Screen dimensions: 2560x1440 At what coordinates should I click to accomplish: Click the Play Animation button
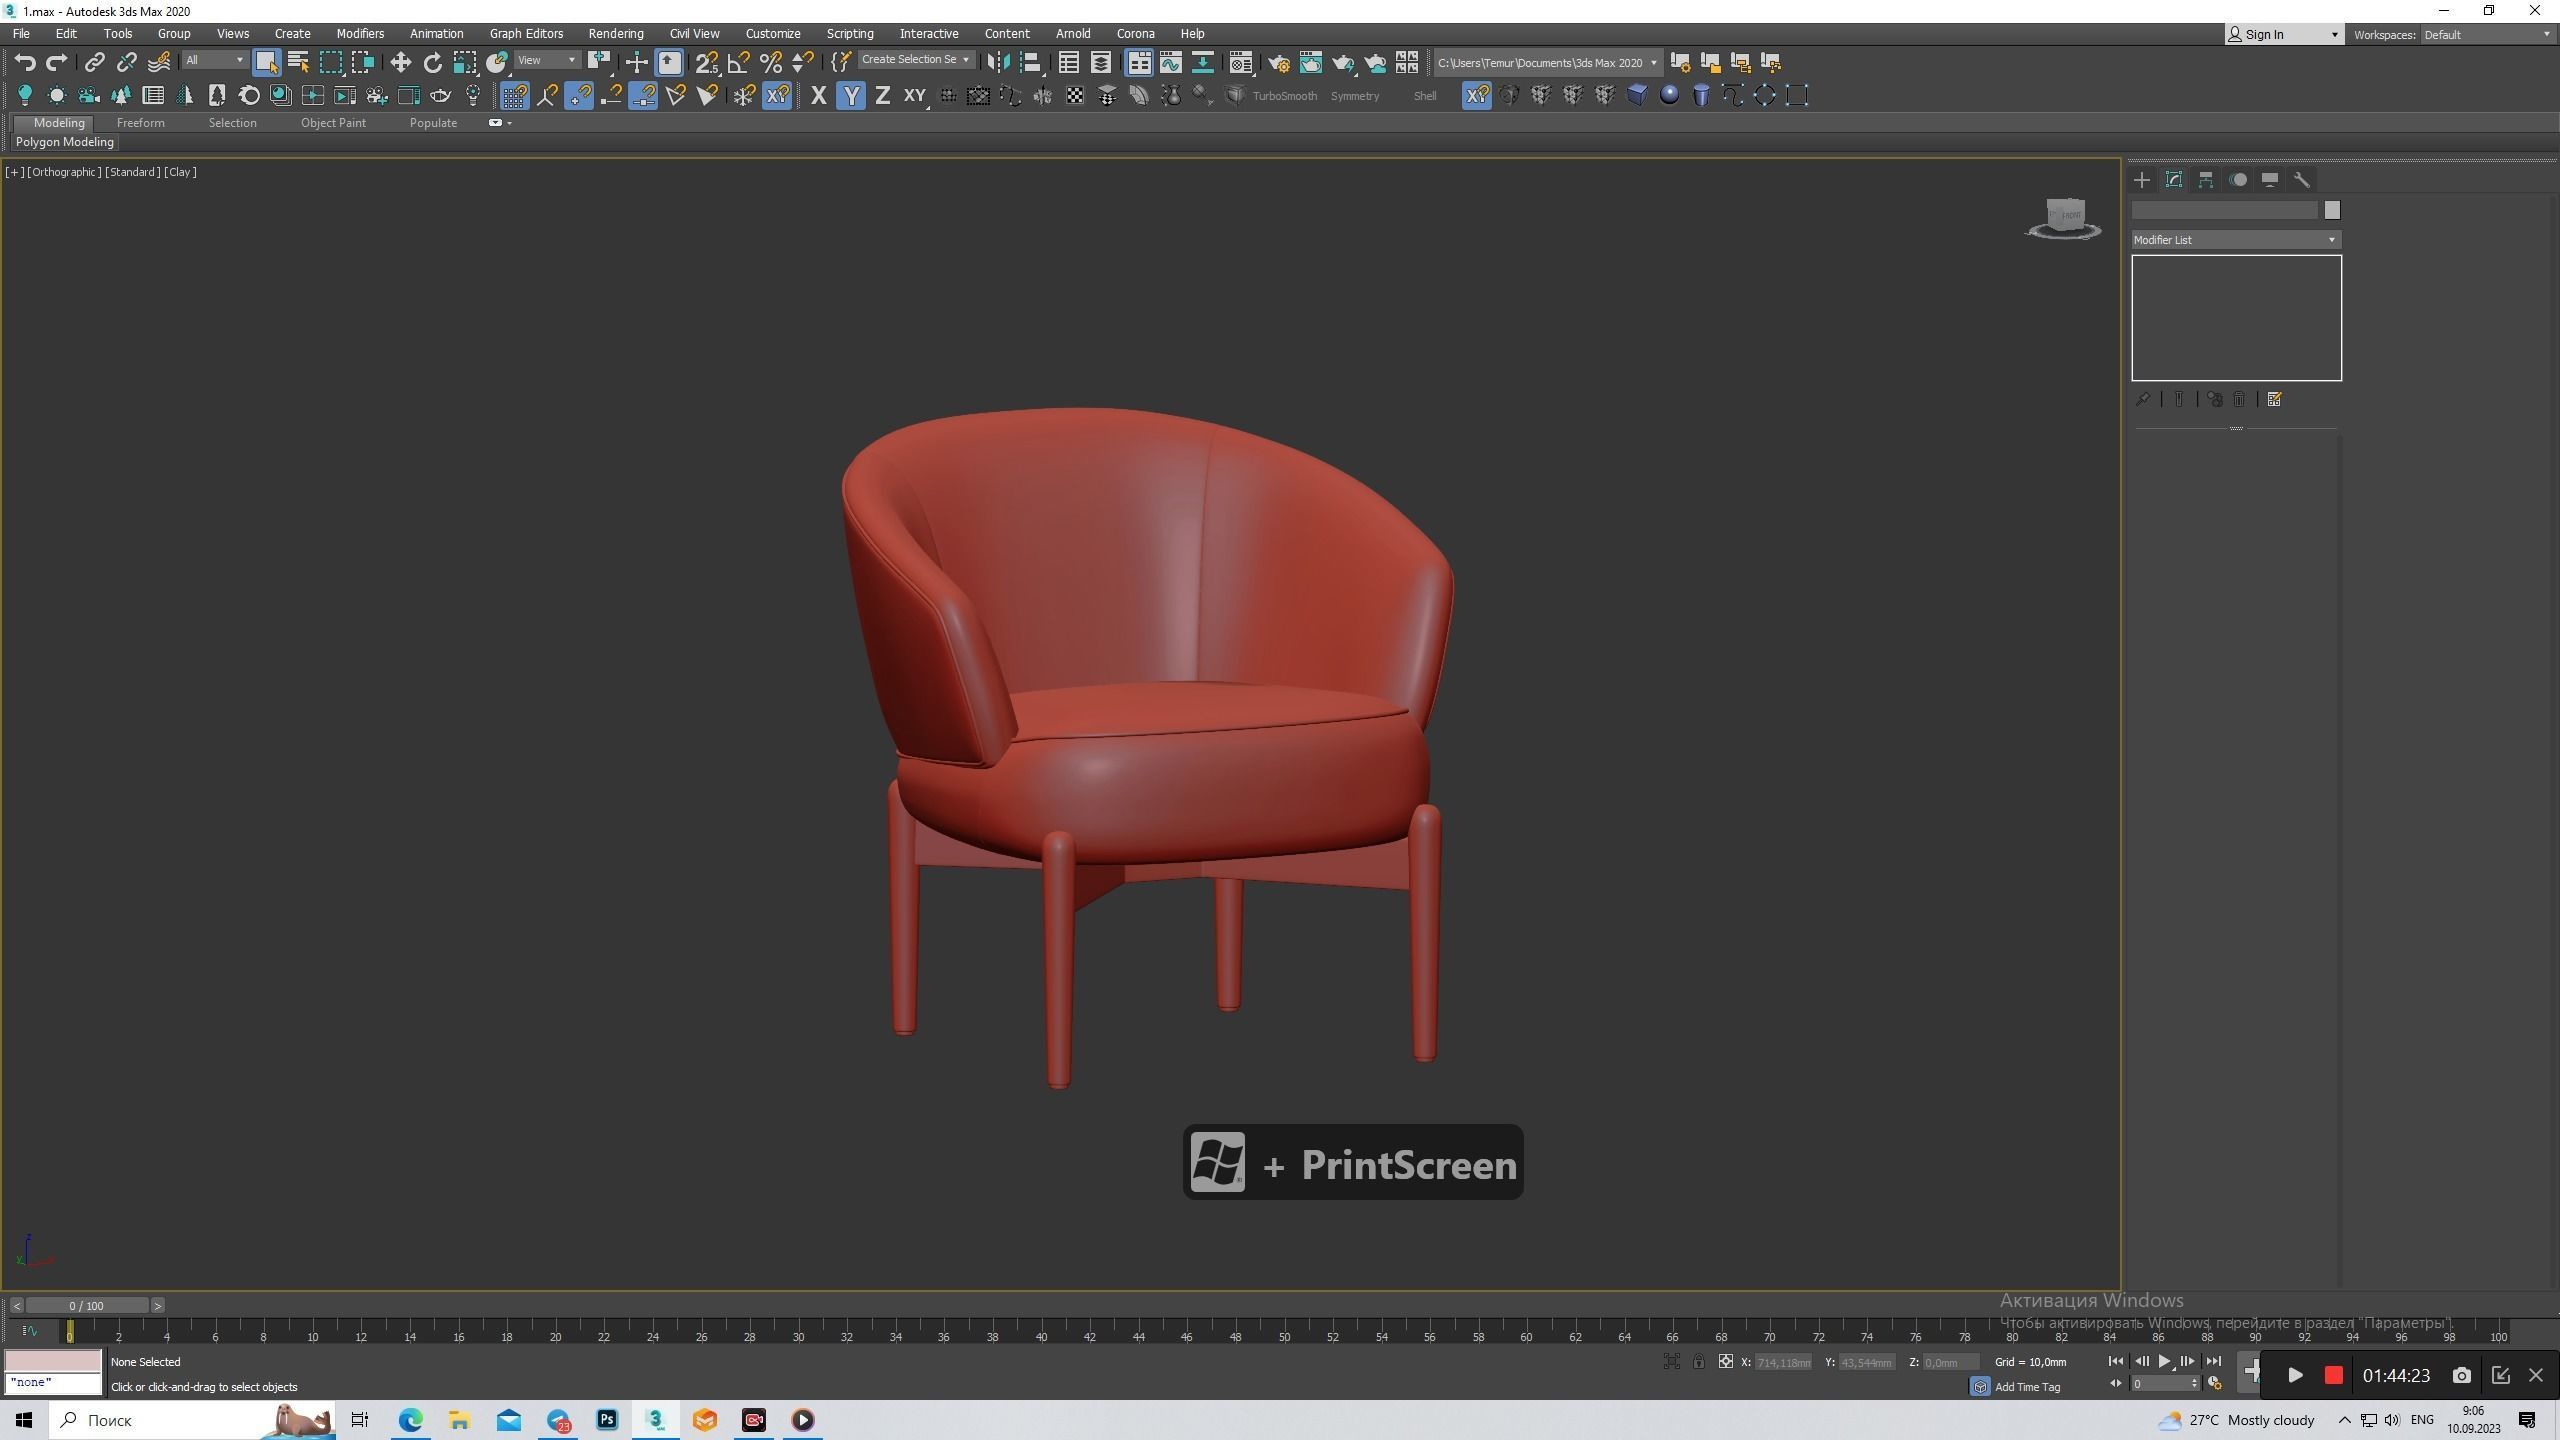2164,1361
